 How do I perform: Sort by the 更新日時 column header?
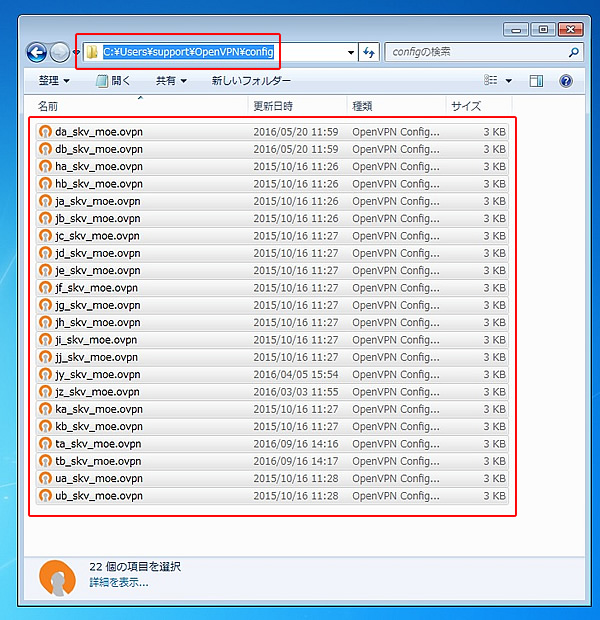click(271, 106)
